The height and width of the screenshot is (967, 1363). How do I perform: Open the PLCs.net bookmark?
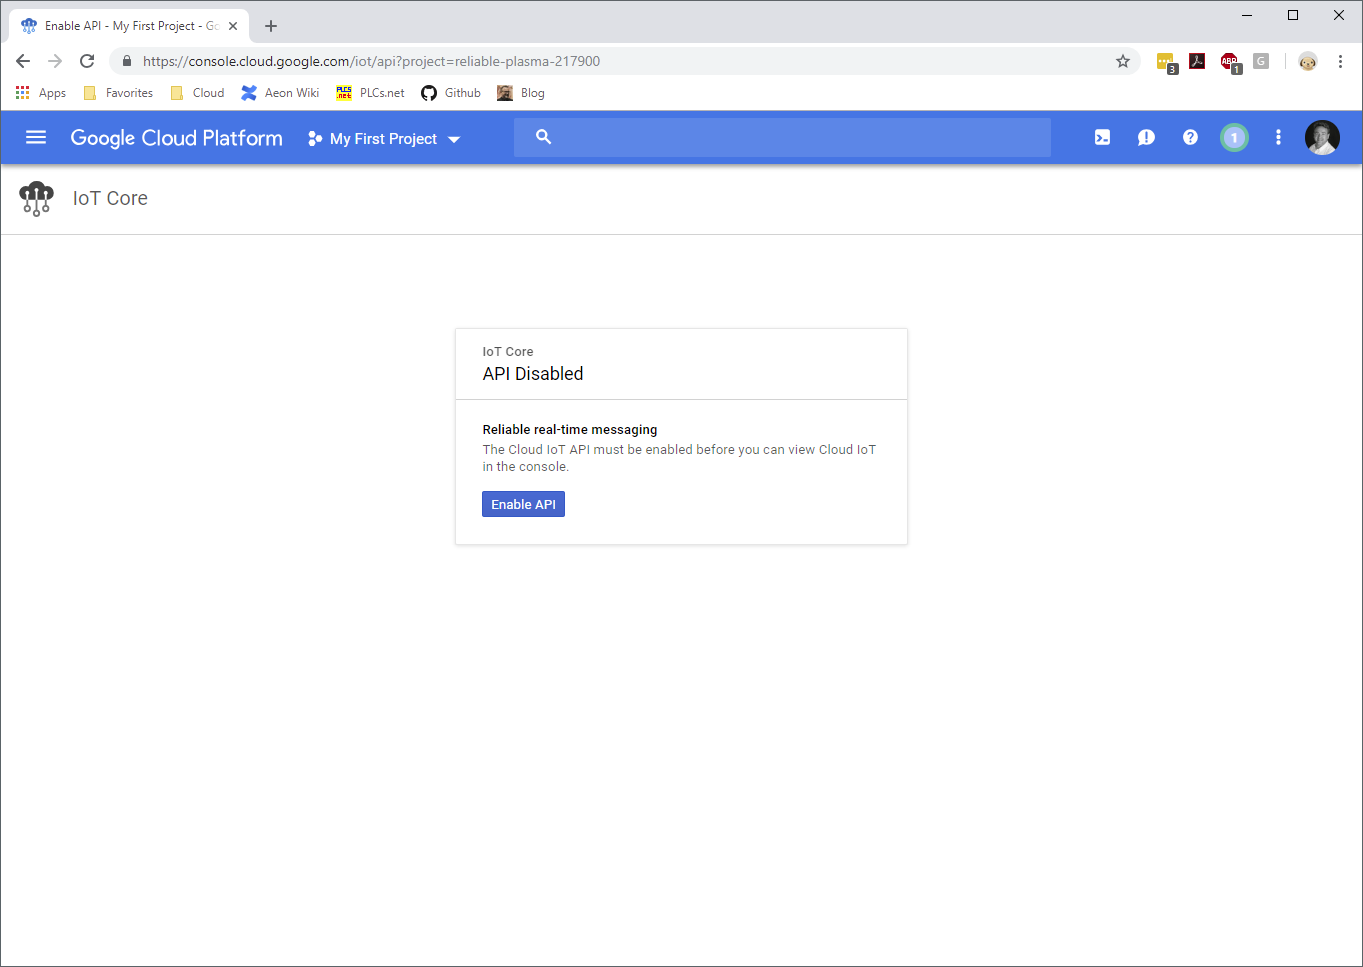coord(371,93)
